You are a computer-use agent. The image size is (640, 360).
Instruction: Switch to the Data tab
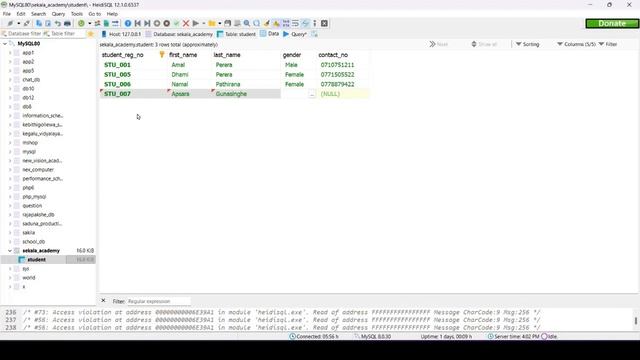(269, 34)
